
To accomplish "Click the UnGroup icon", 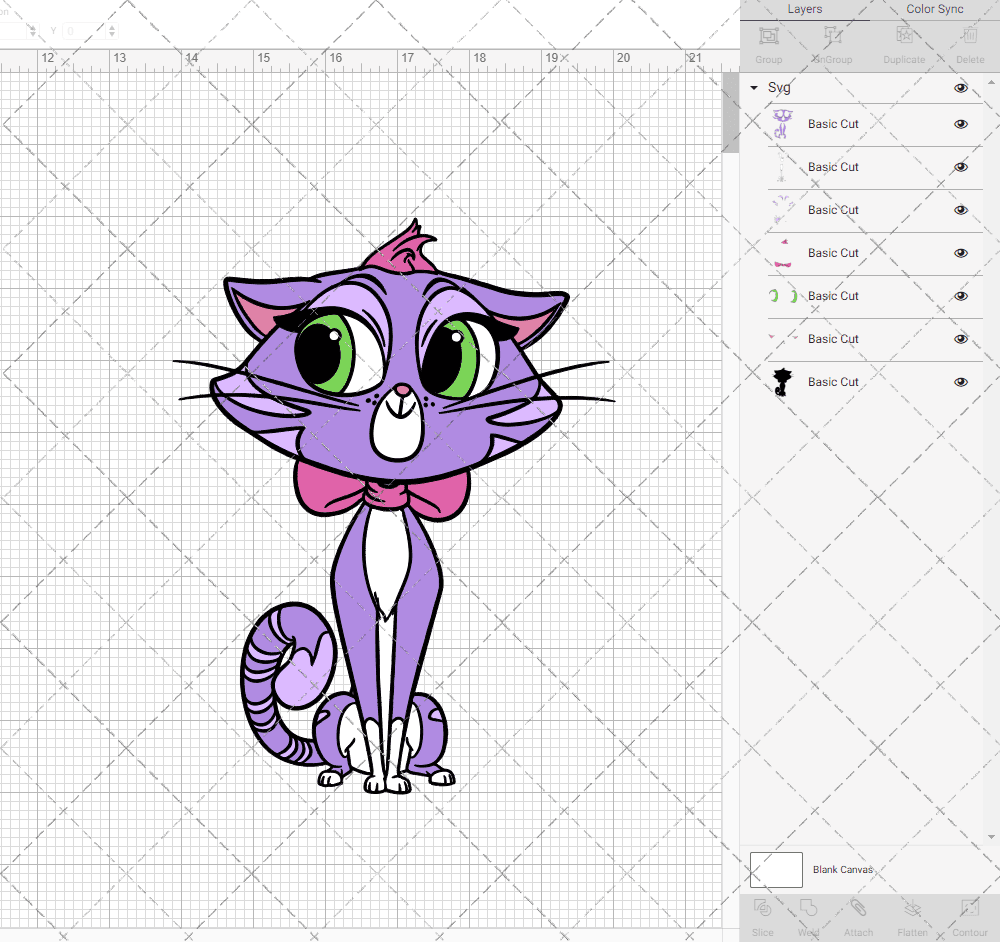I will pyautogui.click(x=832, y=36).
